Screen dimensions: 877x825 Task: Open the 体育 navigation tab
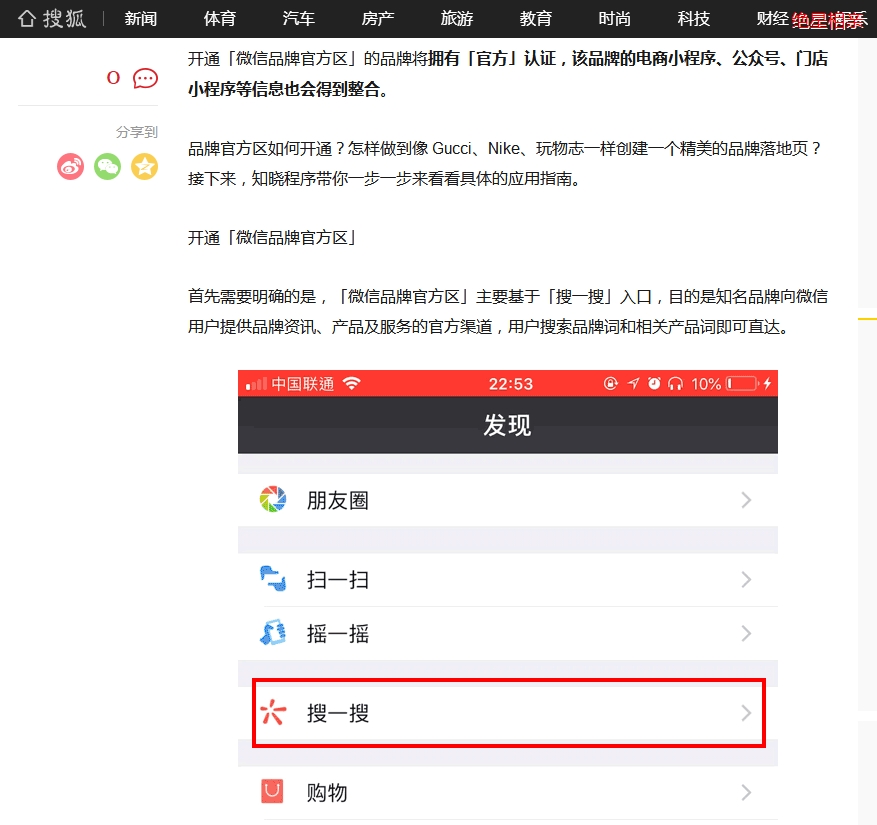tap(220, 19)
